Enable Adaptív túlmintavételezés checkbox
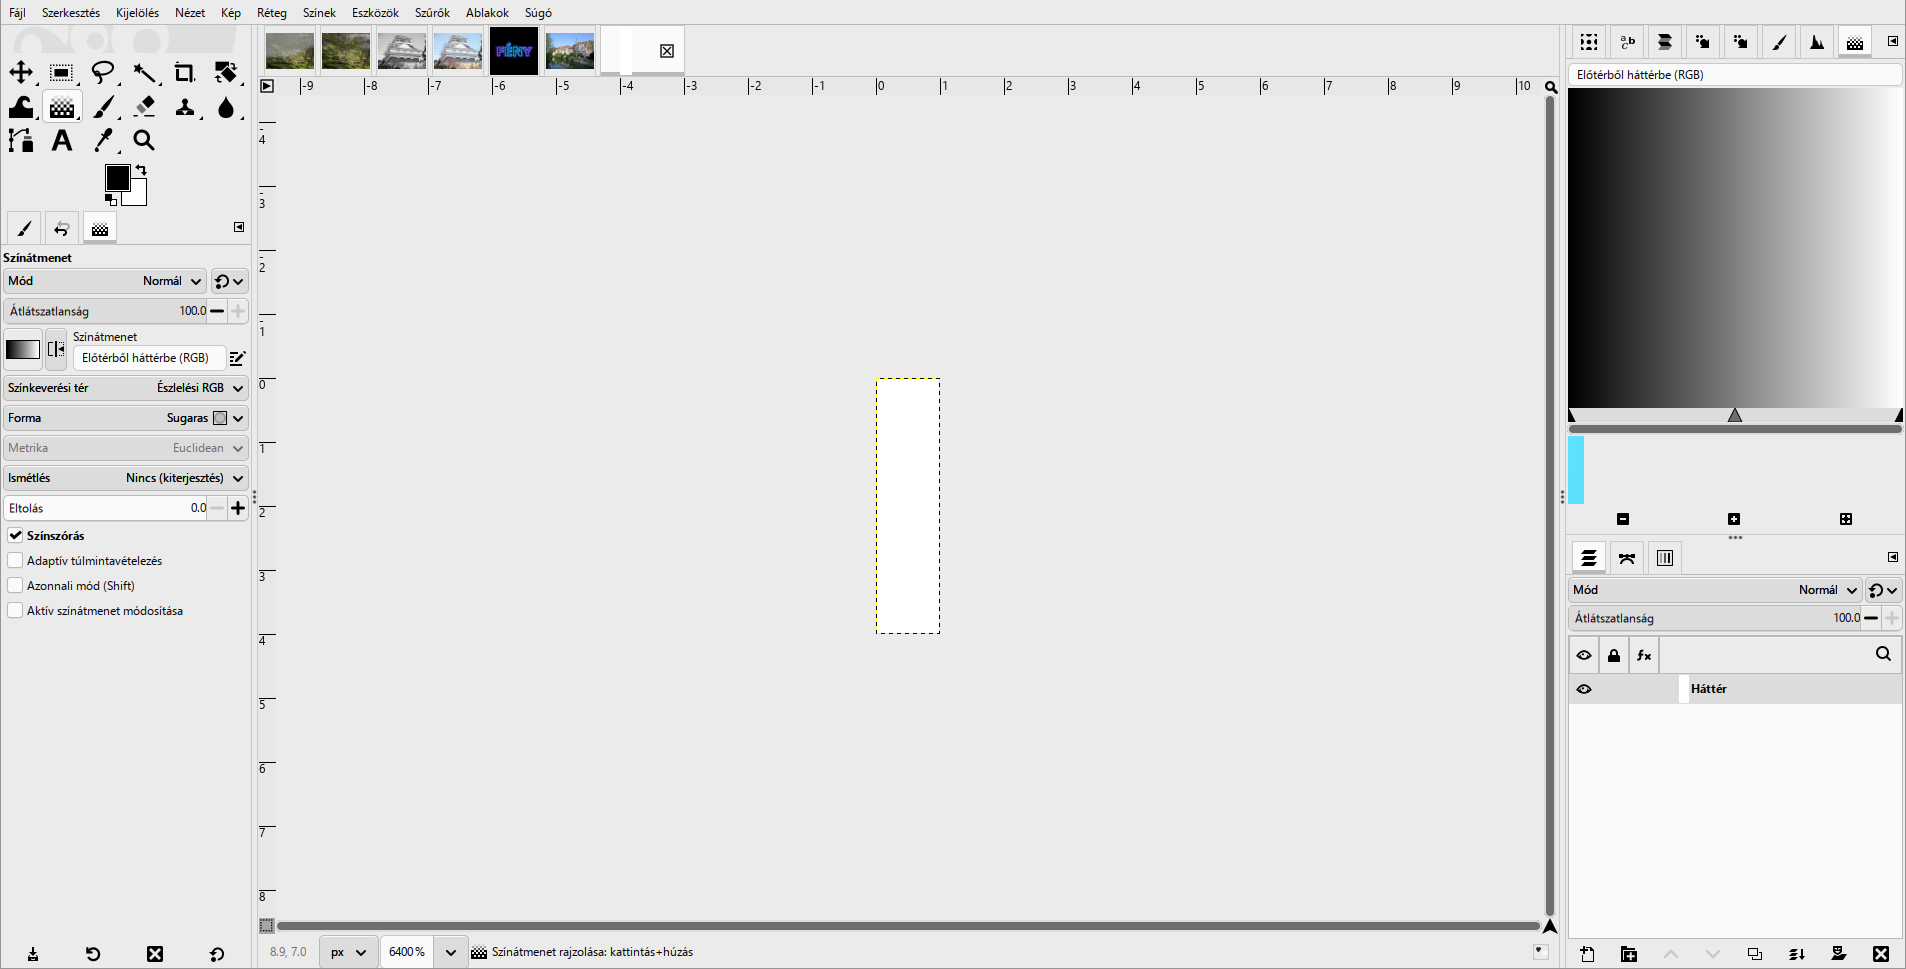Screen dimensions: 1906x969 pos(15,560)
